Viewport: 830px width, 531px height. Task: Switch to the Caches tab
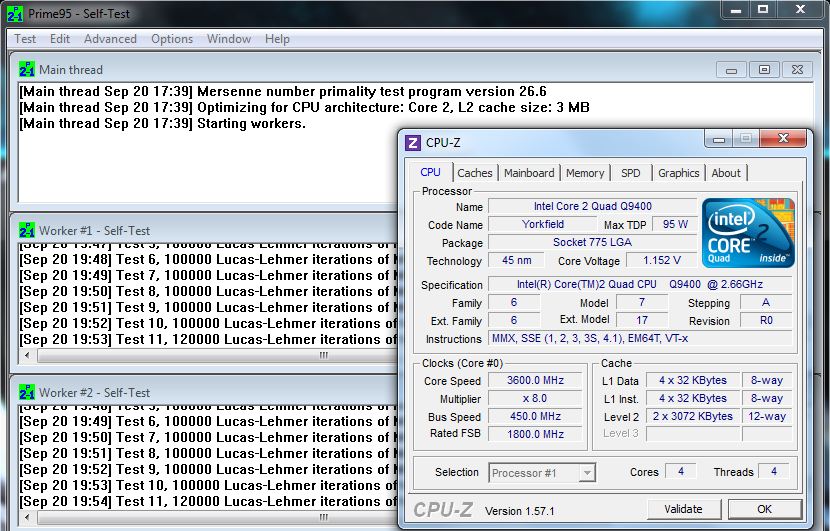coord(475,173)
